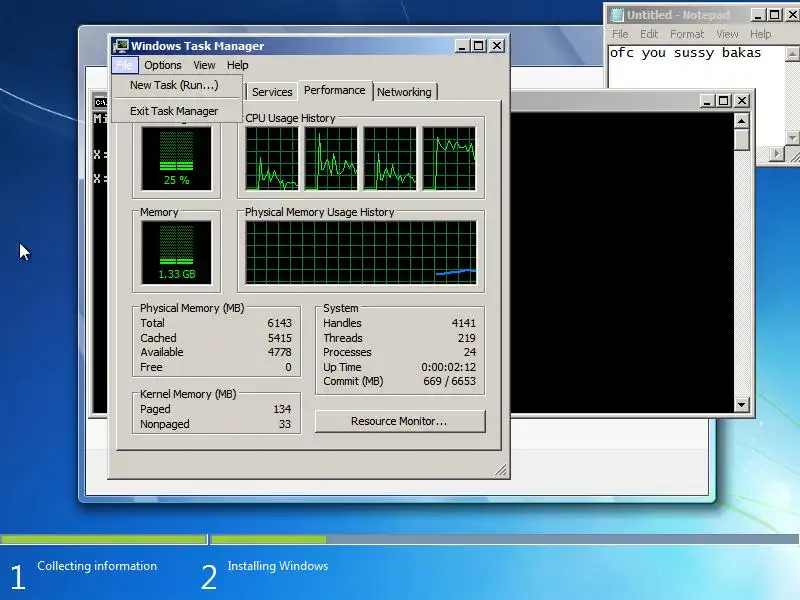Image resolution: width=800 pixels, height=600 pixels.
Task: Open the File menu in Task Manager
Action: click(124, 65)
